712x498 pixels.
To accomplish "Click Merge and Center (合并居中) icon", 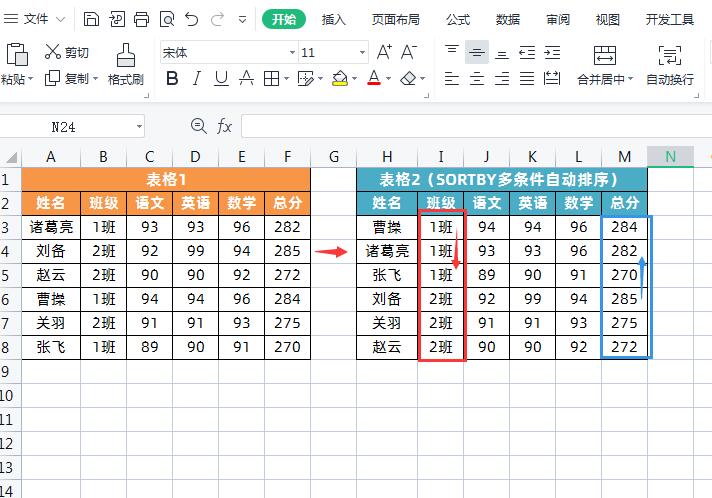I will (605, 55).
